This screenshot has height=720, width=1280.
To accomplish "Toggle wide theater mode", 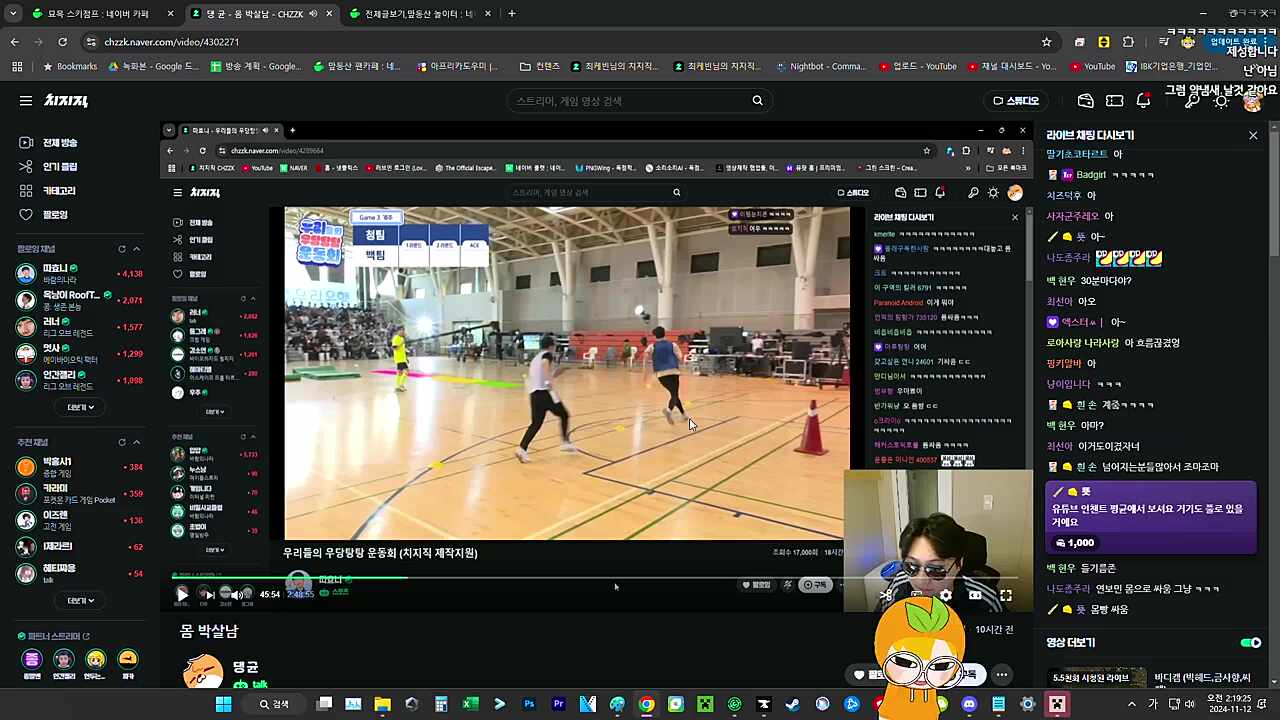I will (975, 595).
